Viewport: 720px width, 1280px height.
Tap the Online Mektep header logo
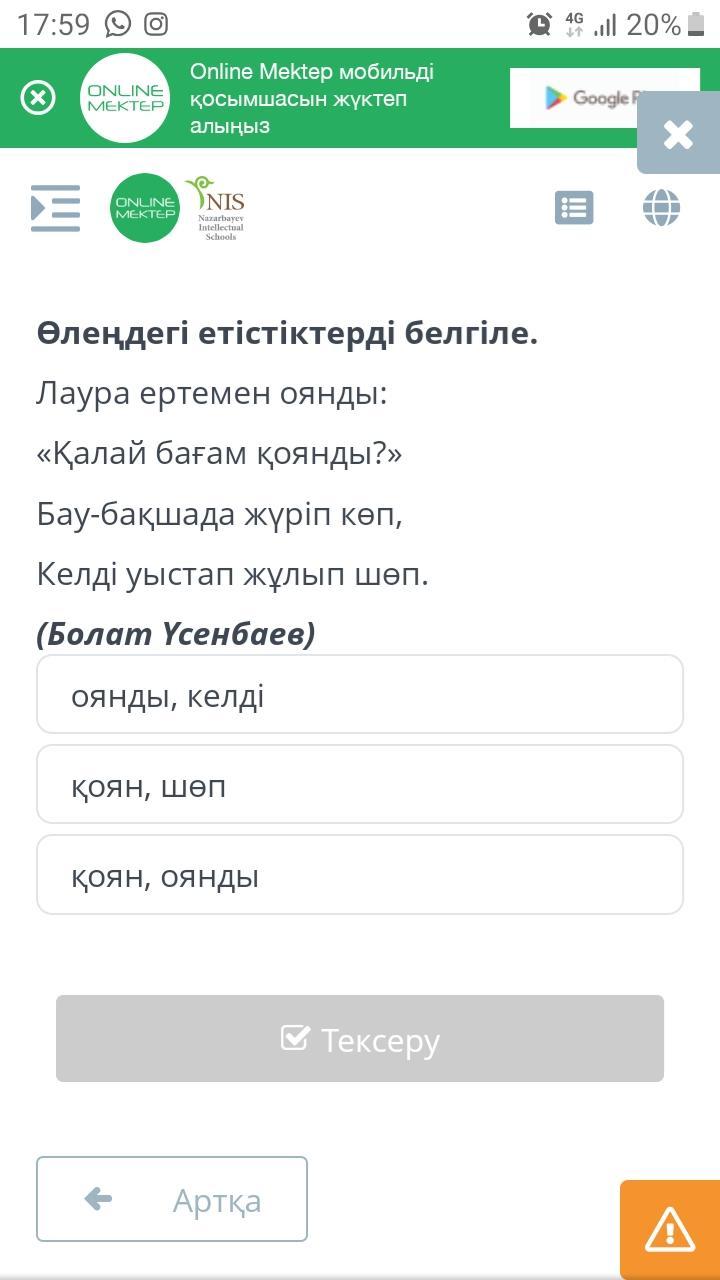pos(145,208)
